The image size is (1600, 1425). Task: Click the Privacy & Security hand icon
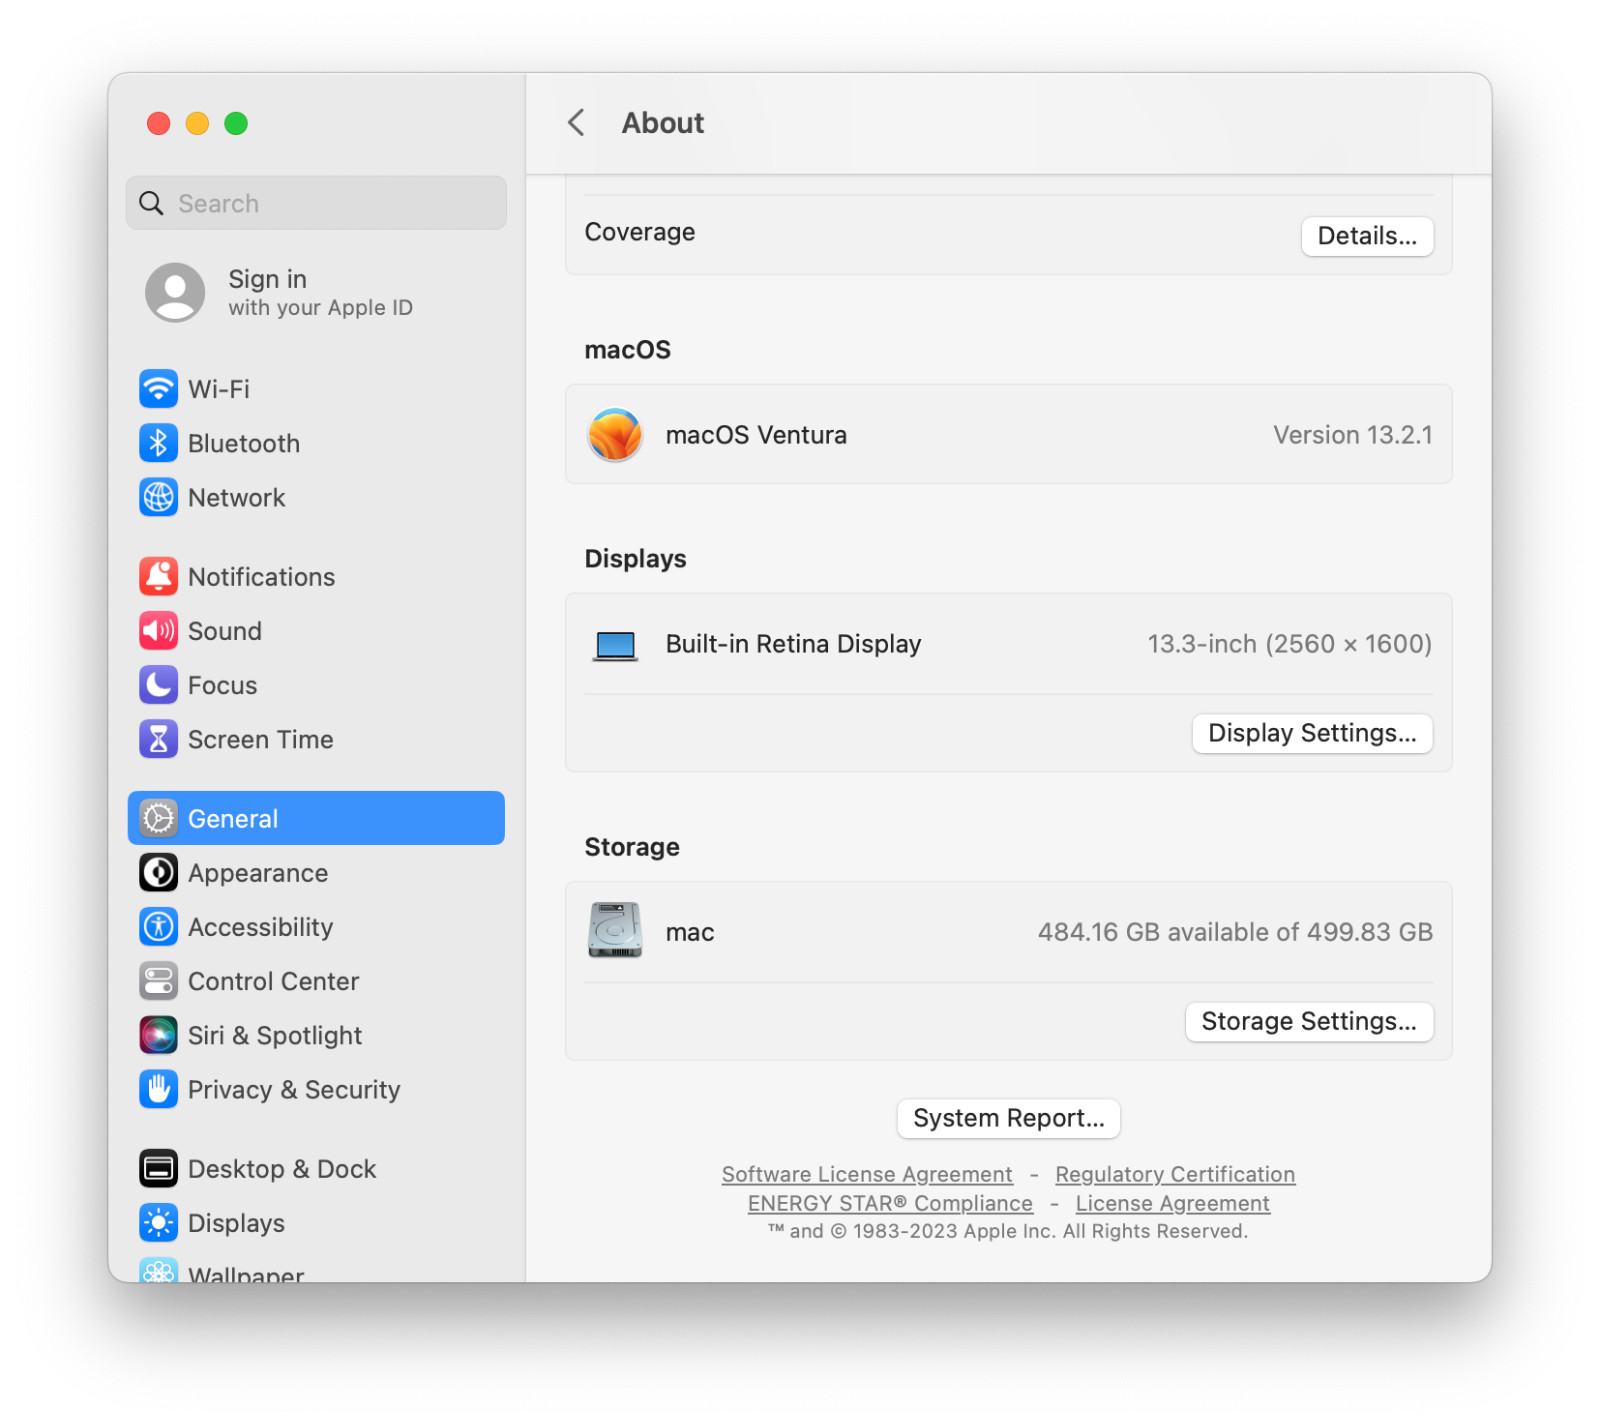pyautogui.click(x=158, y=1089)
